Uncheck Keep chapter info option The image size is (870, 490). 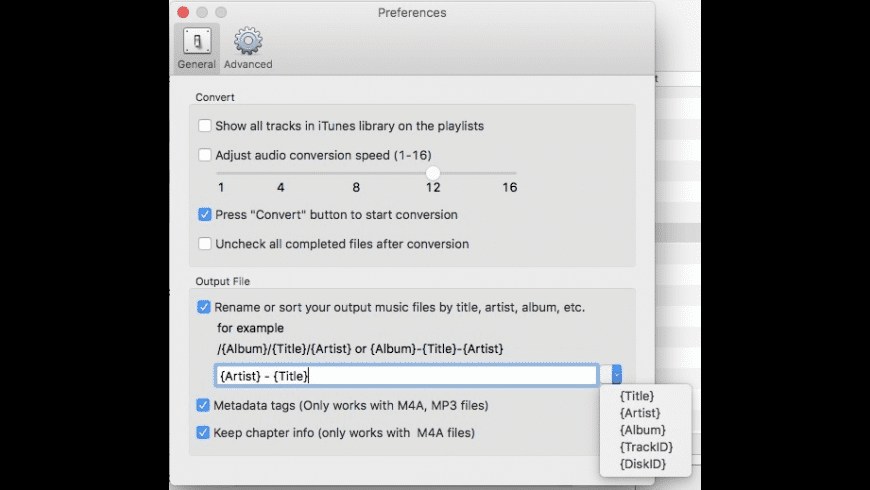(205, 433)
